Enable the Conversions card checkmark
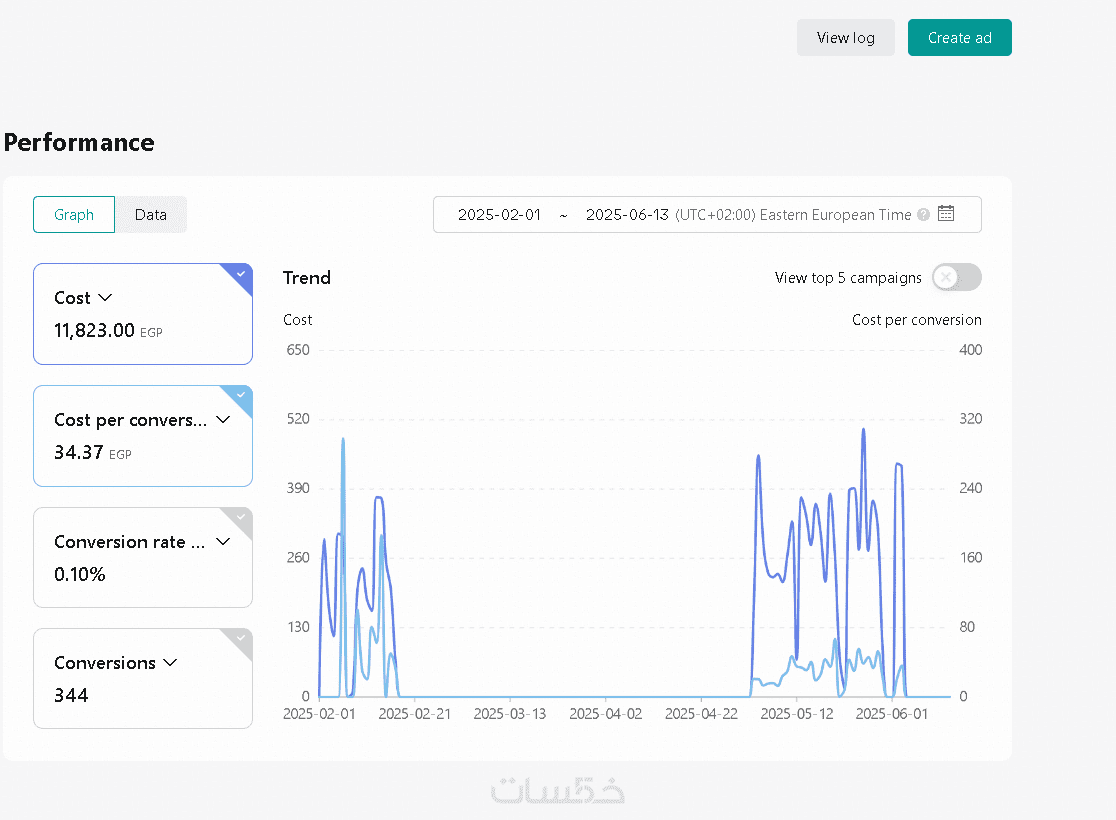The height and width of the screenshot is (820, 1116). 241,639
